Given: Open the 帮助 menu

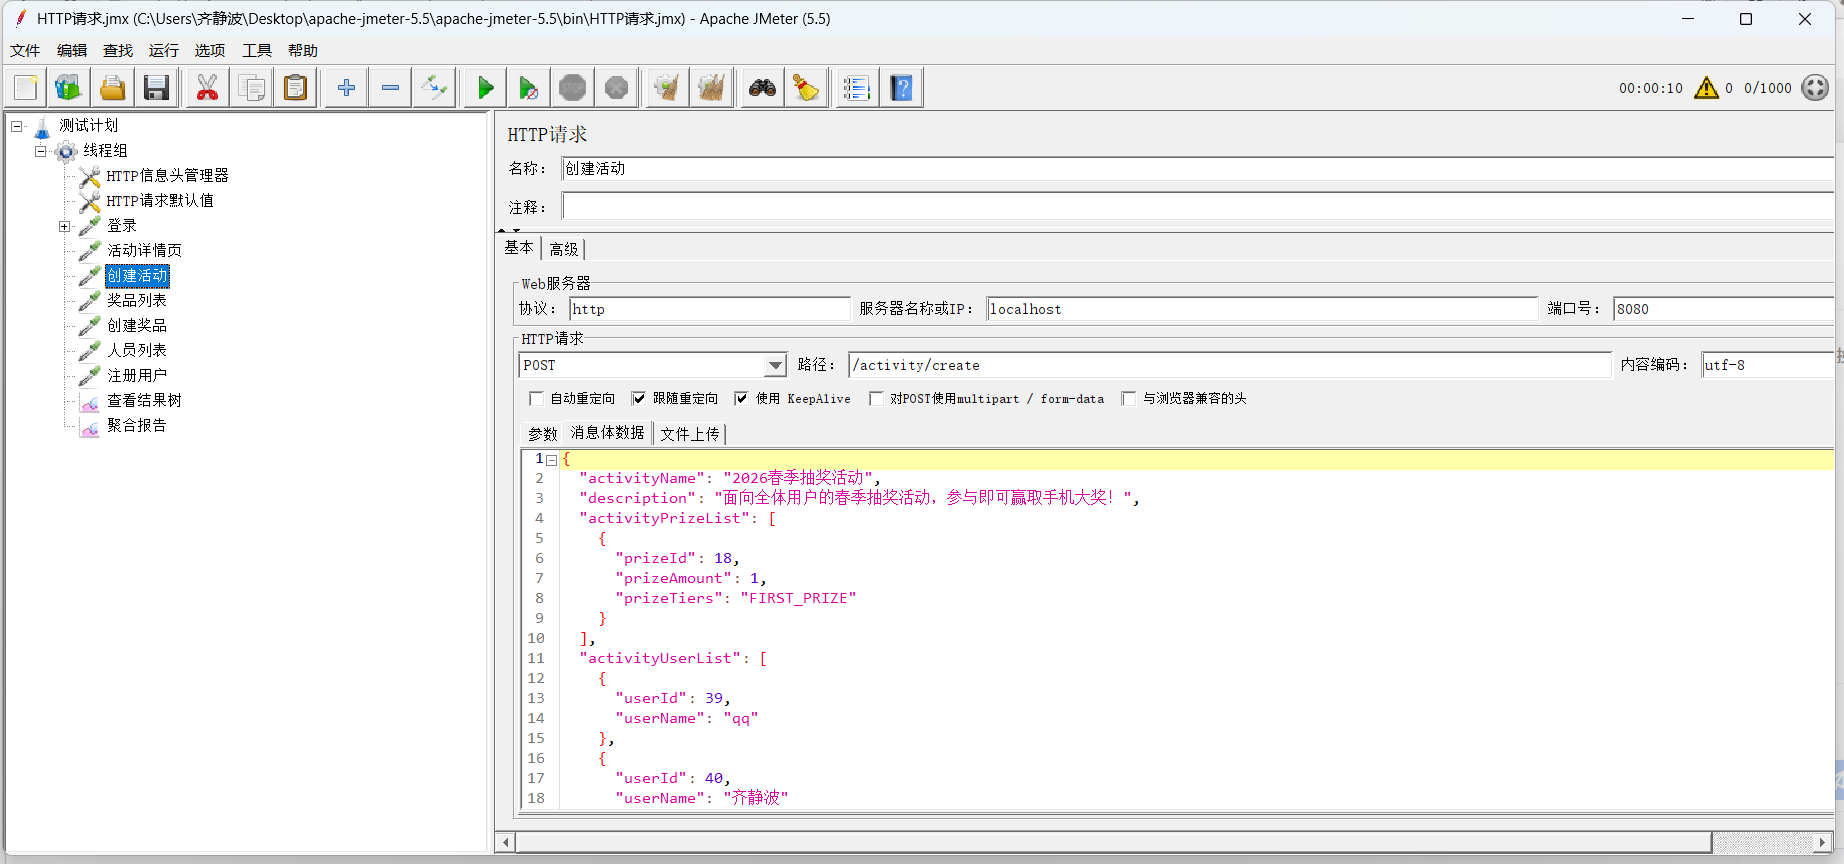Looking at the screenshot, I should pos(303,50).
